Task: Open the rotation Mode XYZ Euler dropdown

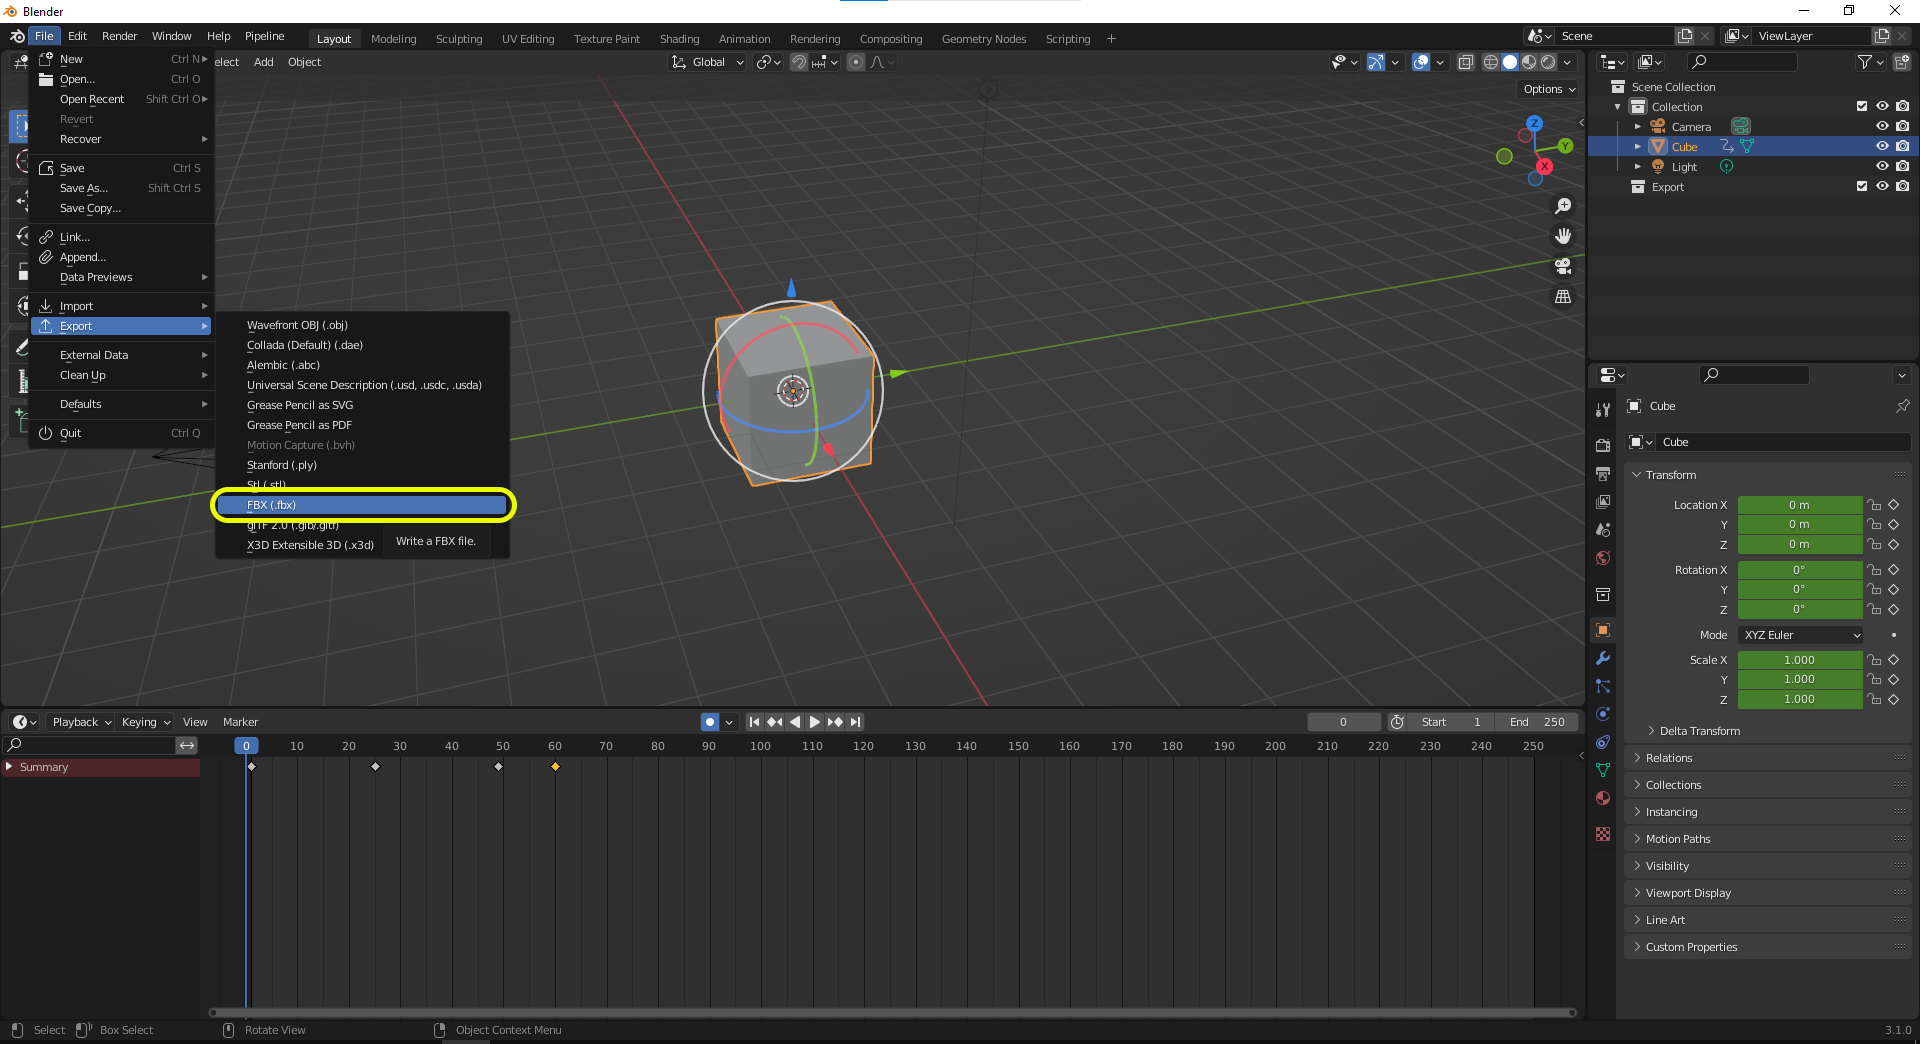Action: coord(1802,635)
